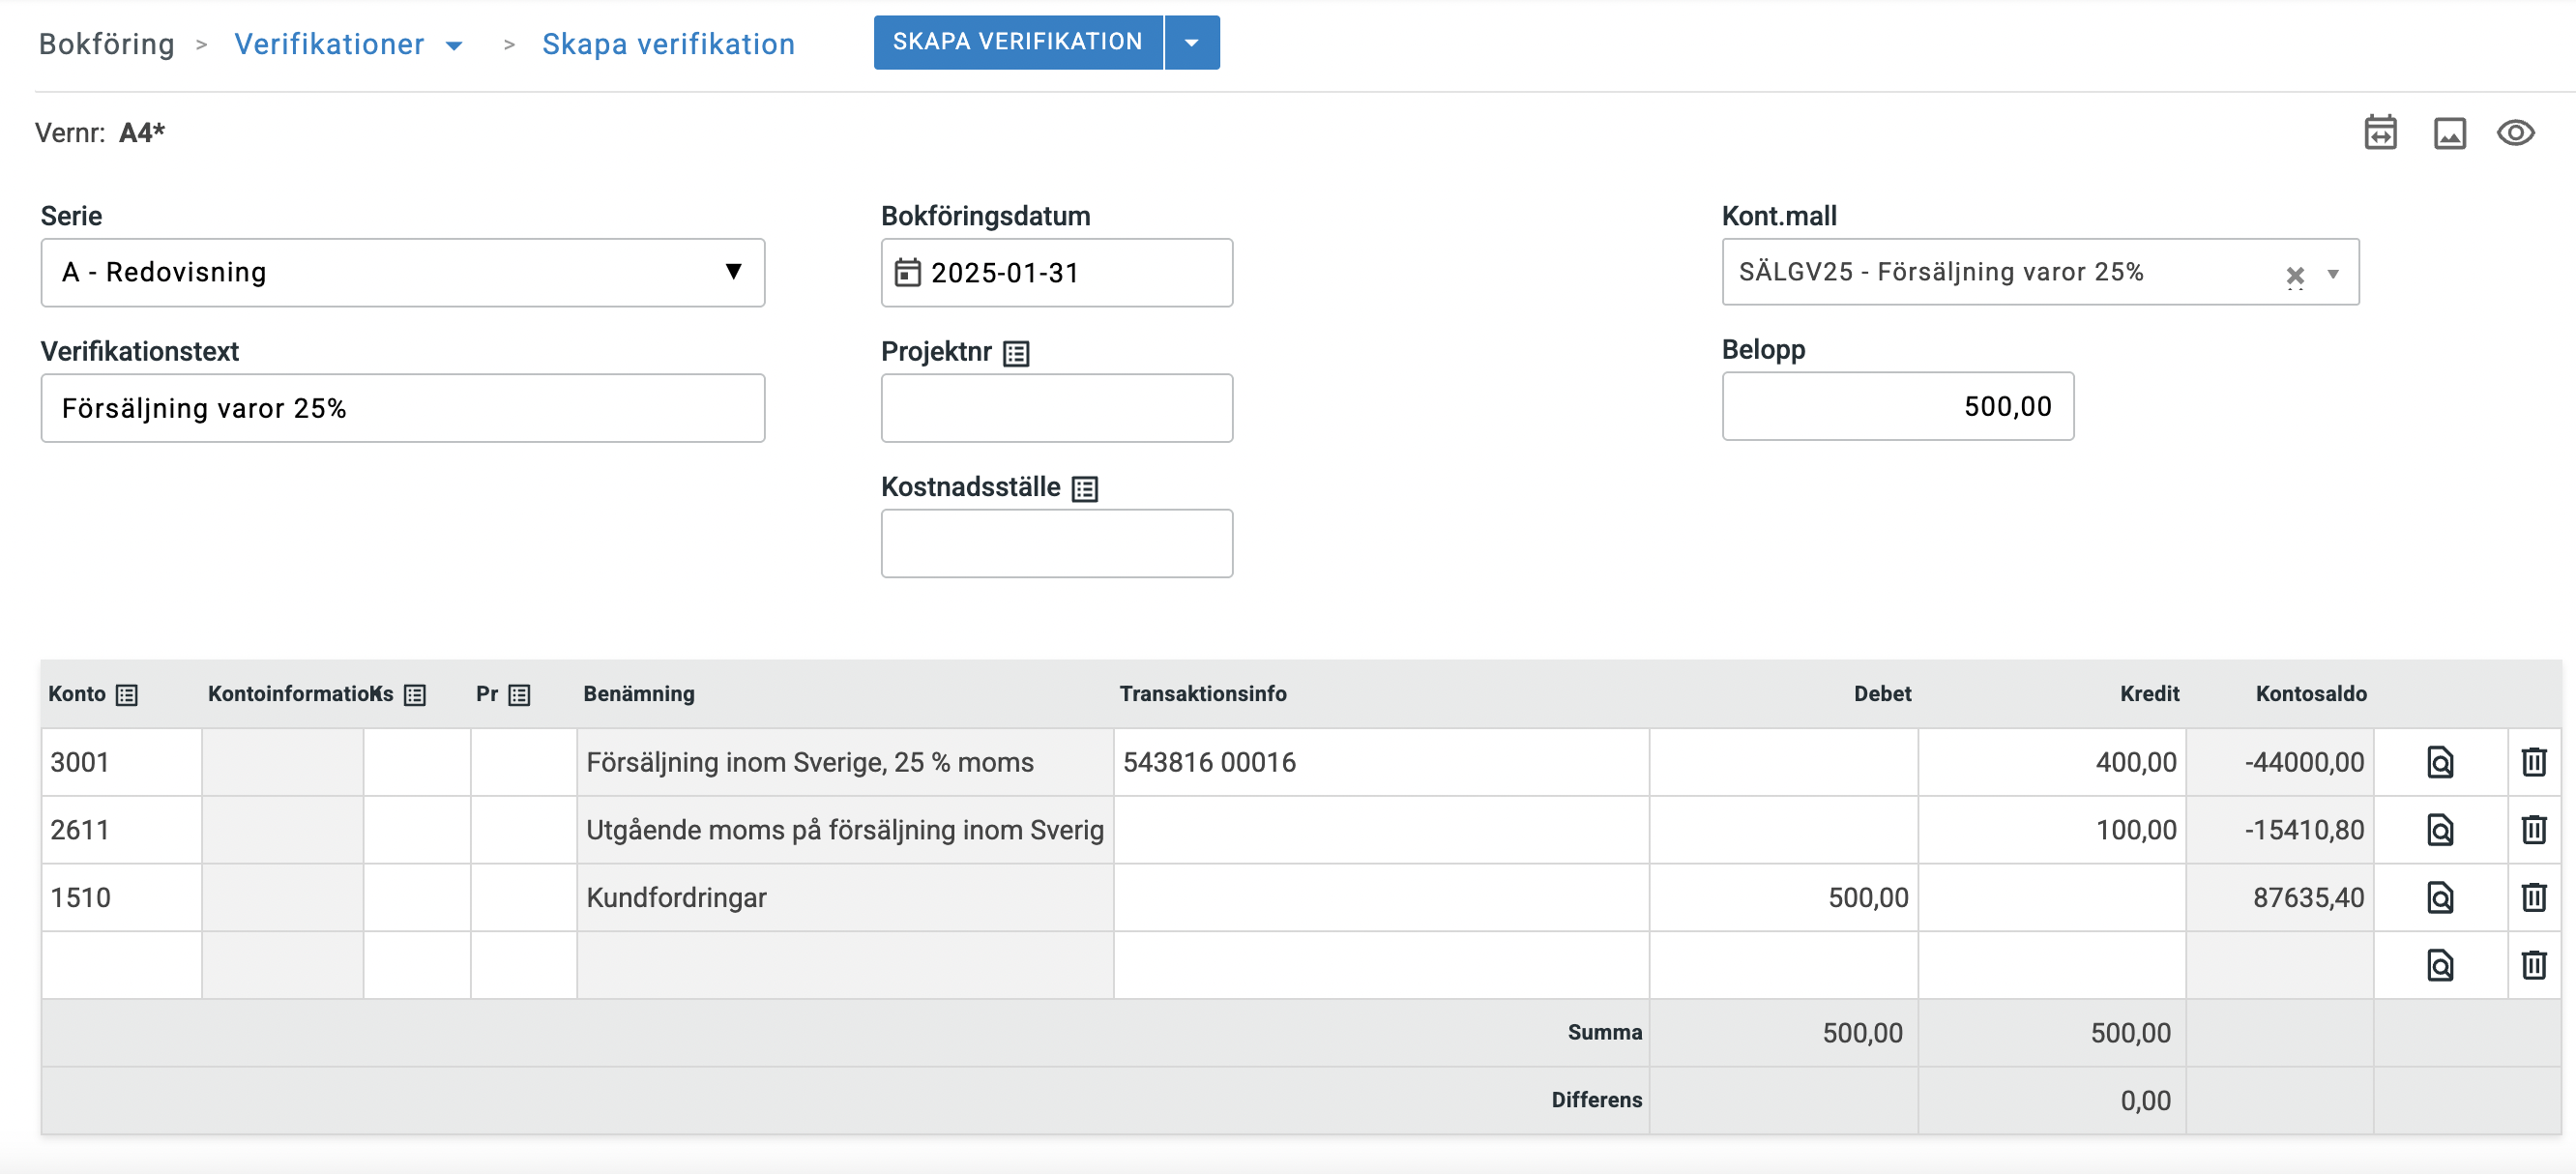Image resolution: width=2576 pixels, height=1174 pixels.
Task: Open the period date-range icon top right
Action: coord(2380,133)
